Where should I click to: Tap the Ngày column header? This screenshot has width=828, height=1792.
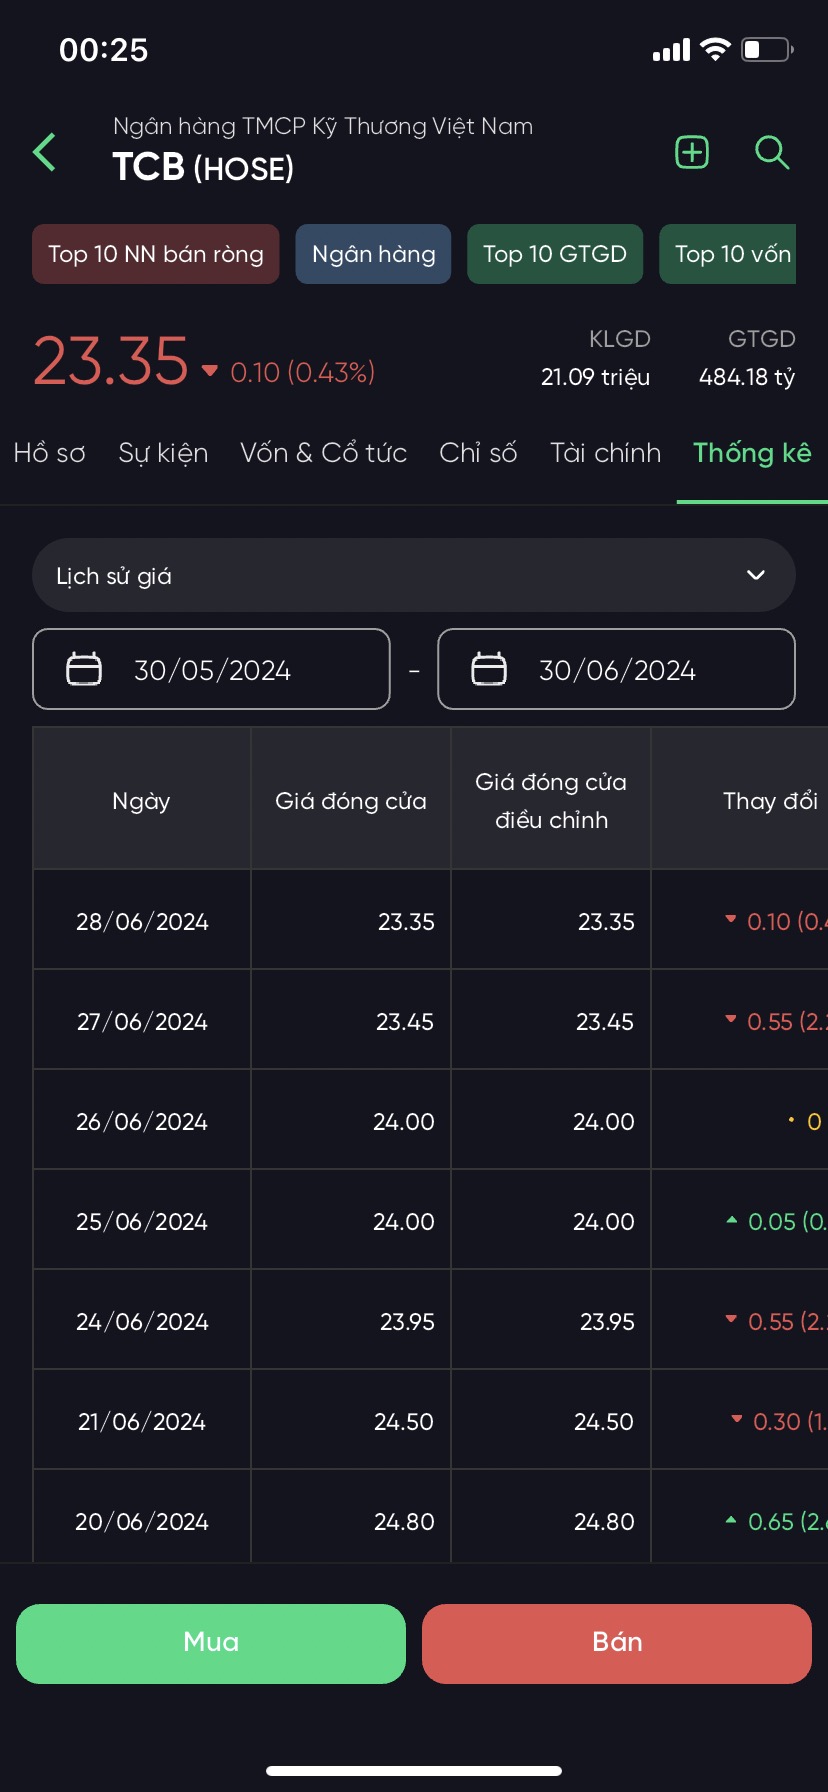pos(141,800)
